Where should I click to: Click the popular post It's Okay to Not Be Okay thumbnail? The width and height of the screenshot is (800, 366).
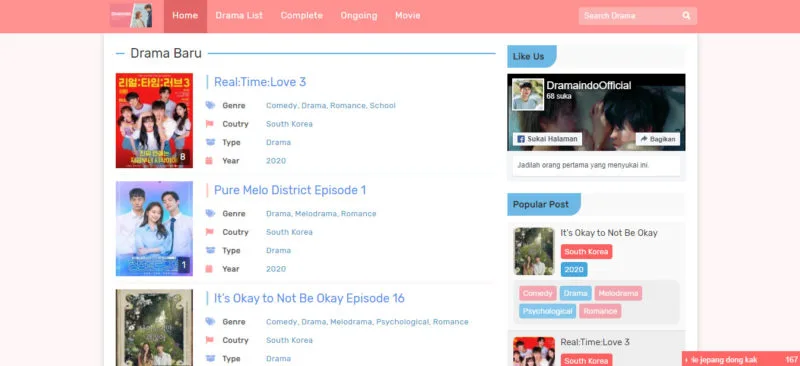534,251
